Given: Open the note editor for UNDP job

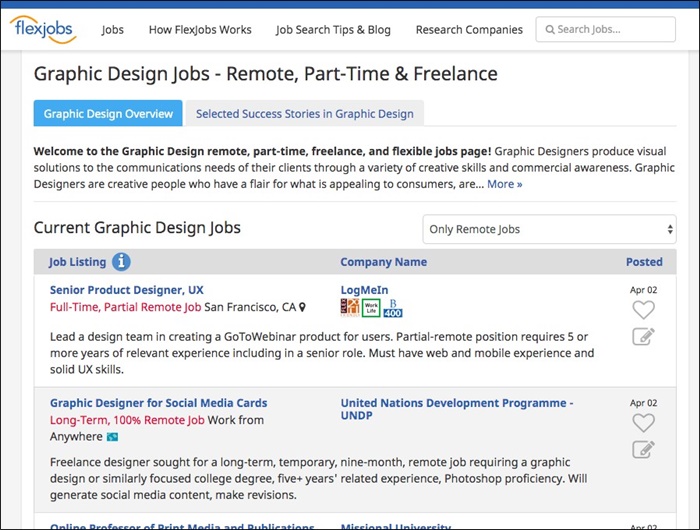Looking at the screenshot, I should click(643, 449).
